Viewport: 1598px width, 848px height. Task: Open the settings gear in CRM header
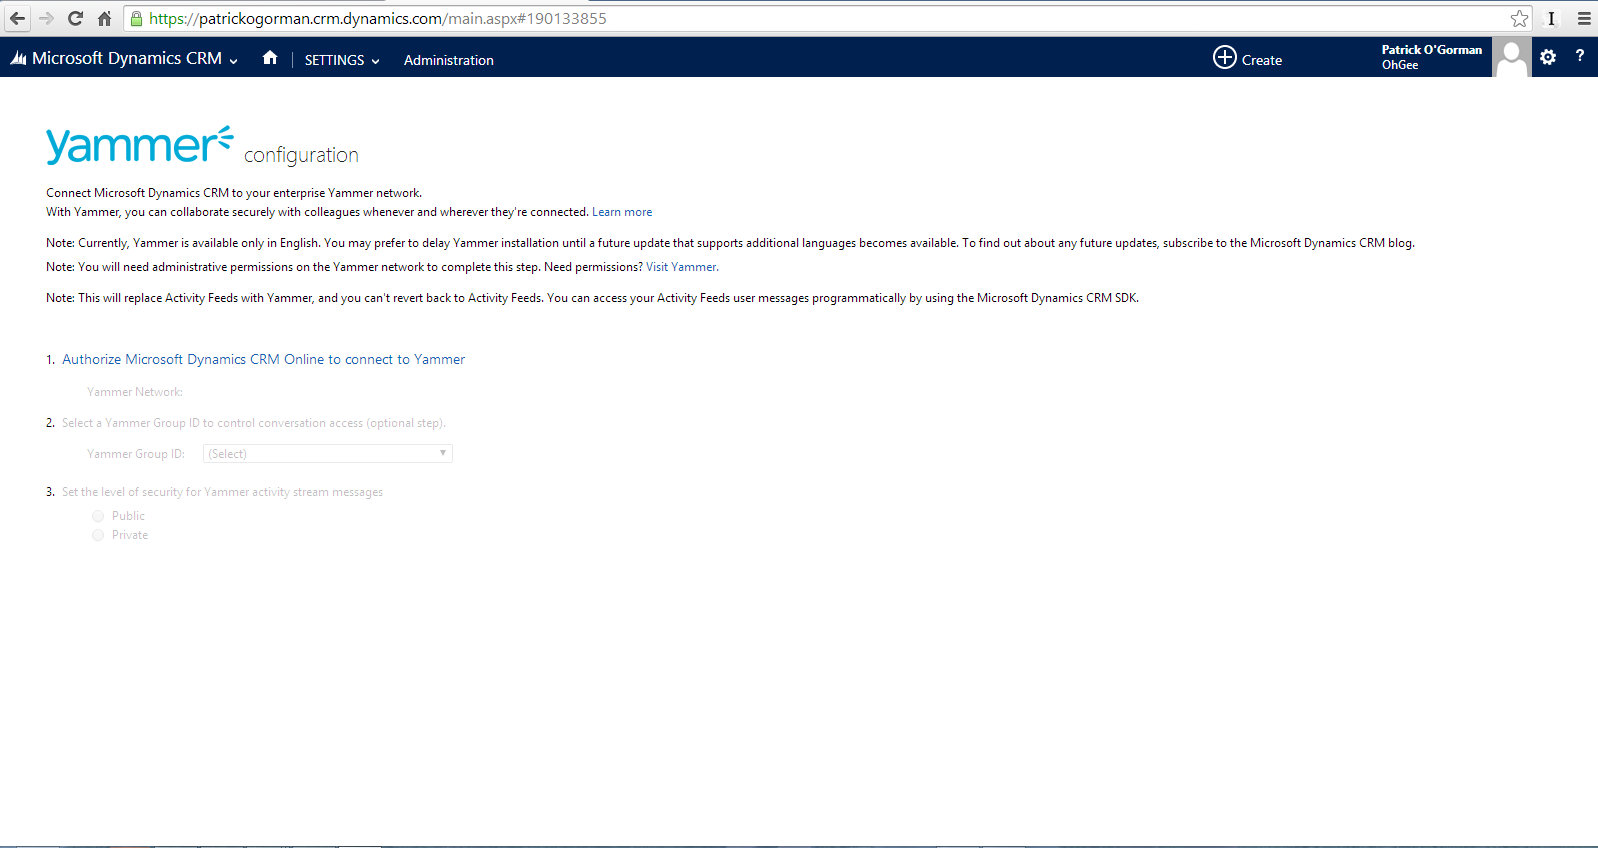point(1548,57)
